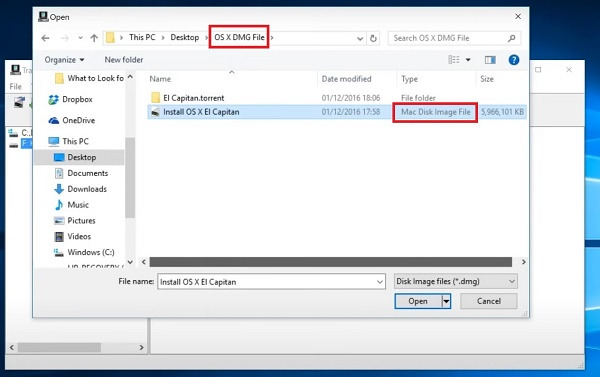The height and width of the screenshot is (377, 600).
Task: Open recent locations chevron beside forward arrow
Action: (x=80, y=38)
